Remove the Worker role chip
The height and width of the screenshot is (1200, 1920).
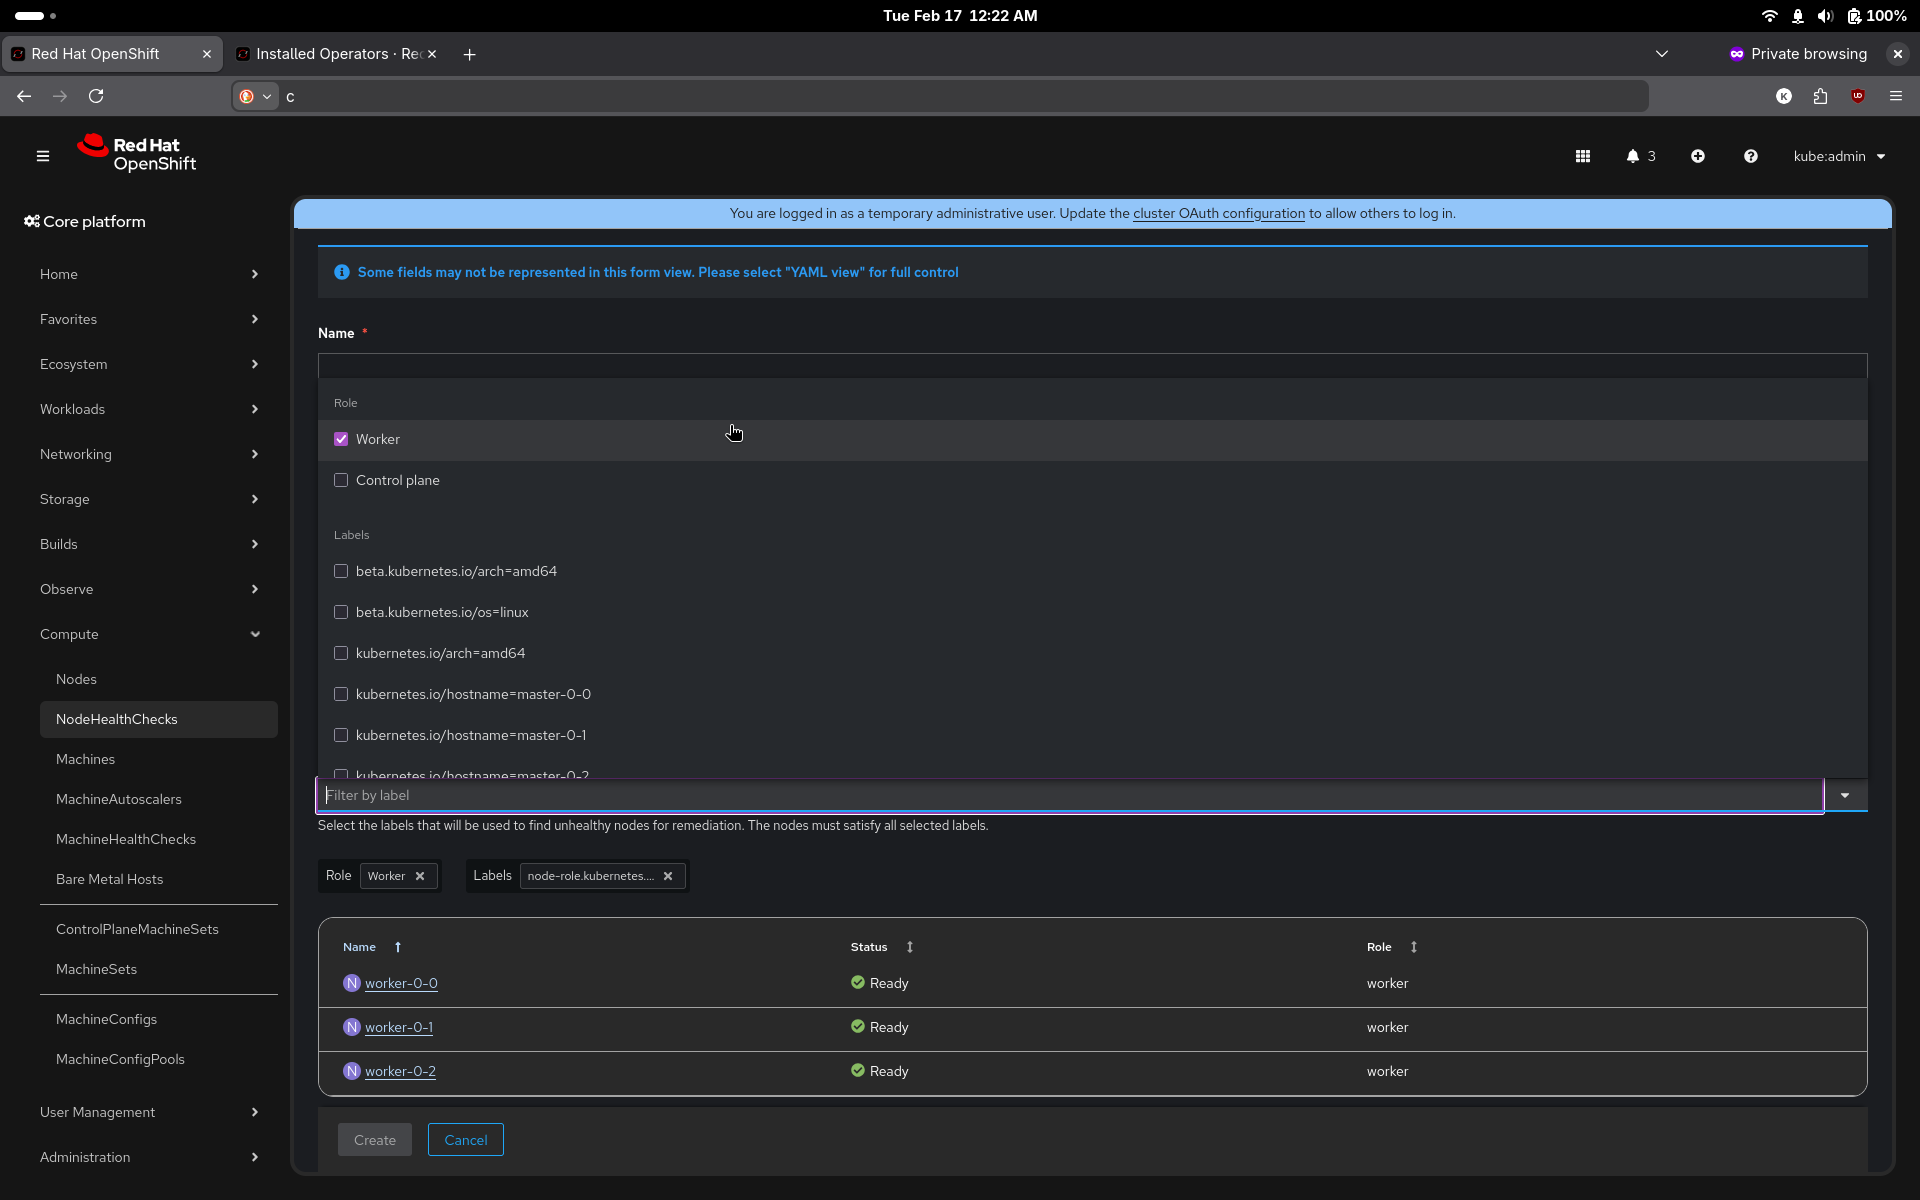click(420, 876)
